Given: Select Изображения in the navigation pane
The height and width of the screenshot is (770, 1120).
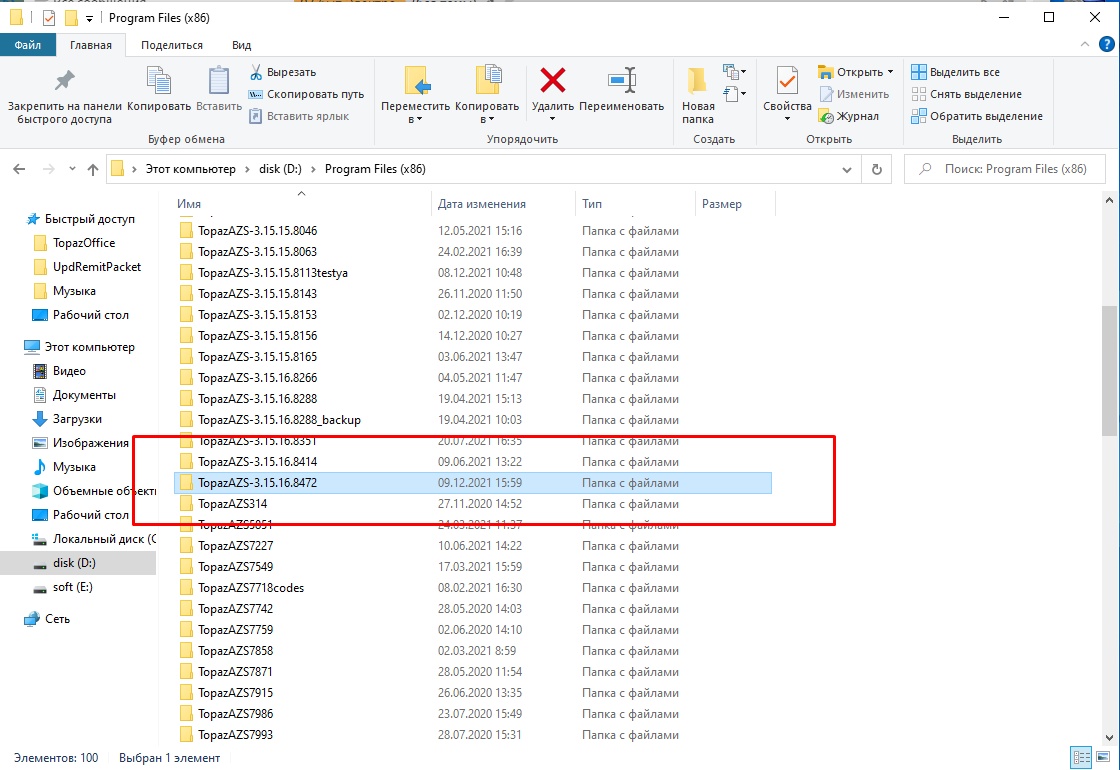Looking at the screenshot, I should 90,443.
